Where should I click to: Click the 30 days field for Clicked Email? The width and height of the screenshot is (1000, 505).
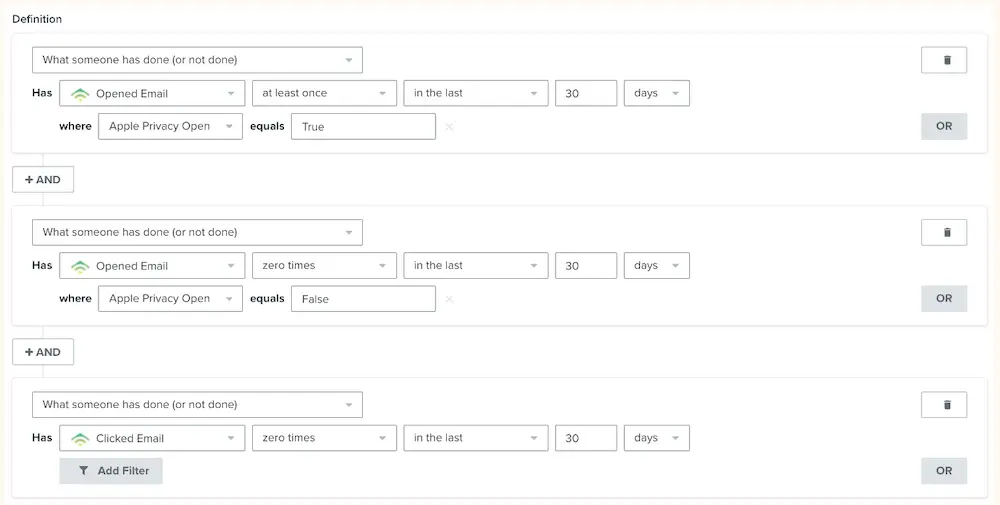pyautogui.click(x=586, y=438)
